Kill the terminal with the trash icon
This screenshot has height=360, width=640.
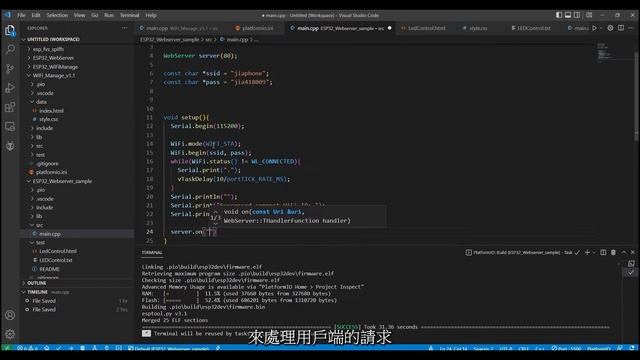pyautogui.click(x=613, y=252)
